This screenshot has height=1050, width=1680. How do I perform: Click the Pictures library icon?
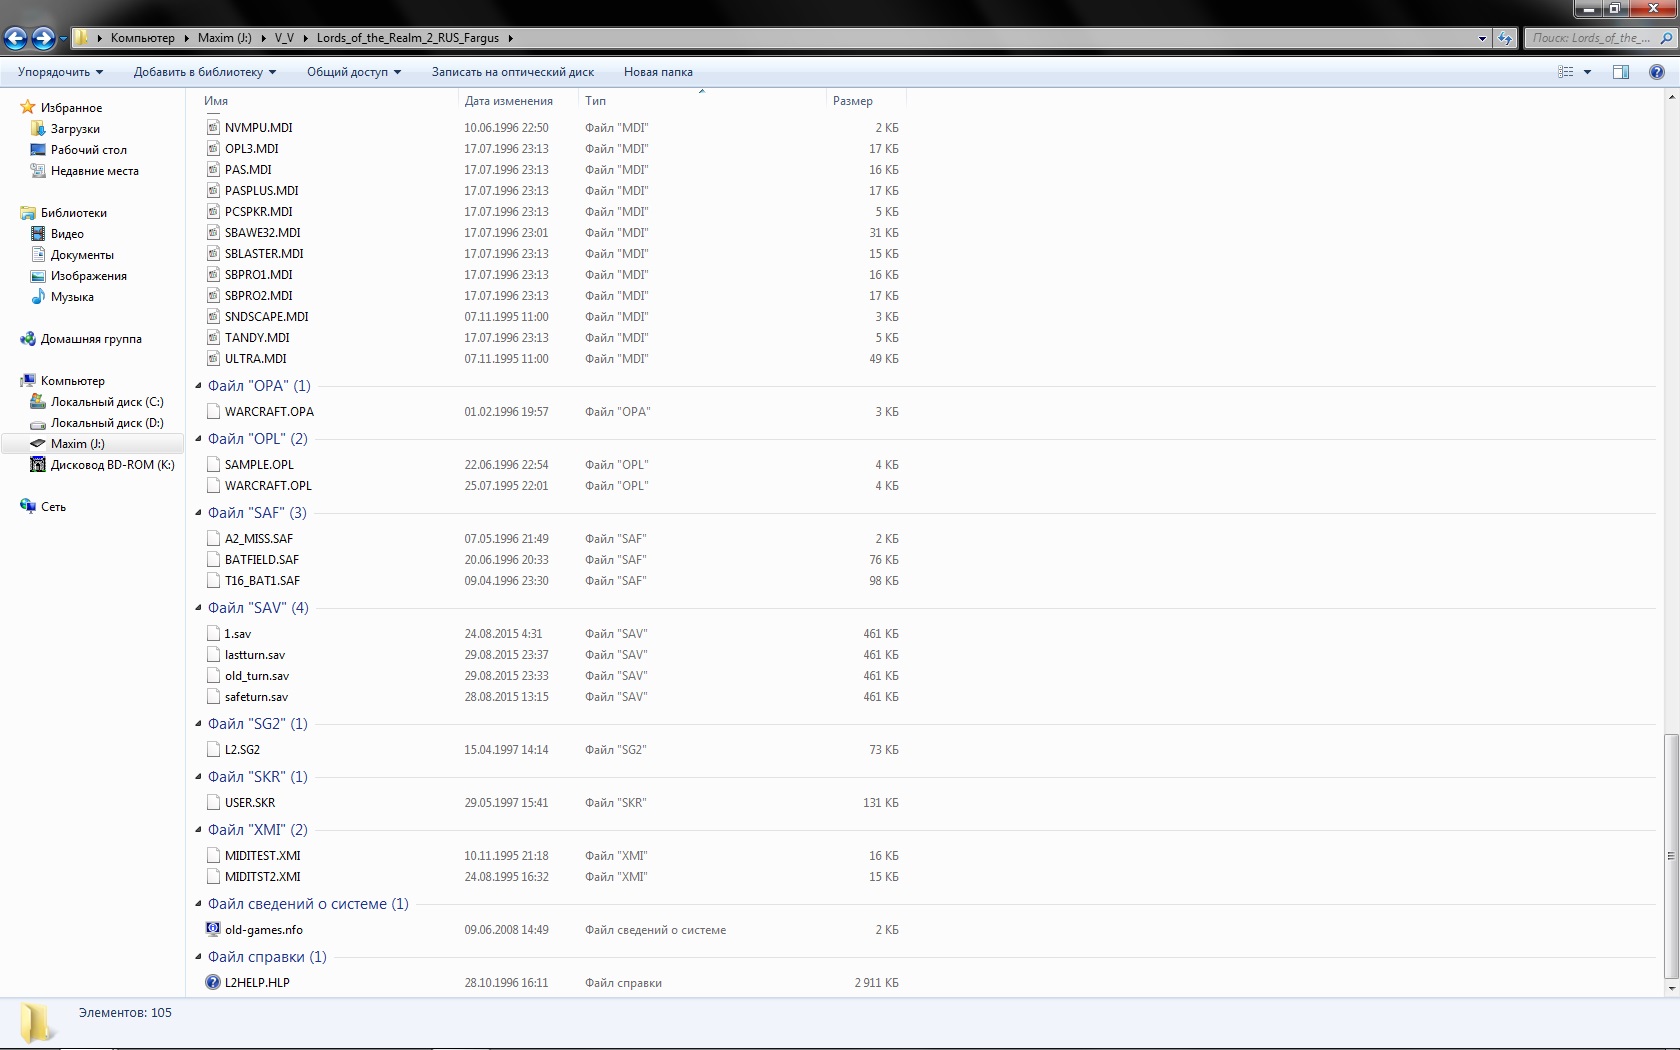pos(38,275)
